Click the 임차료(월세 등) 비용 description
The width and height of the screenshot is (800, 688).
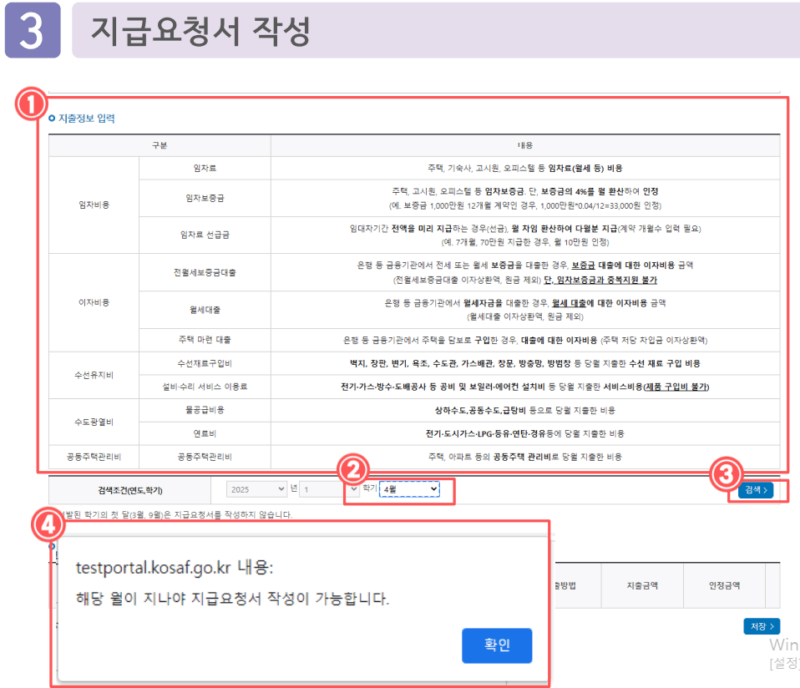[585, 168]
